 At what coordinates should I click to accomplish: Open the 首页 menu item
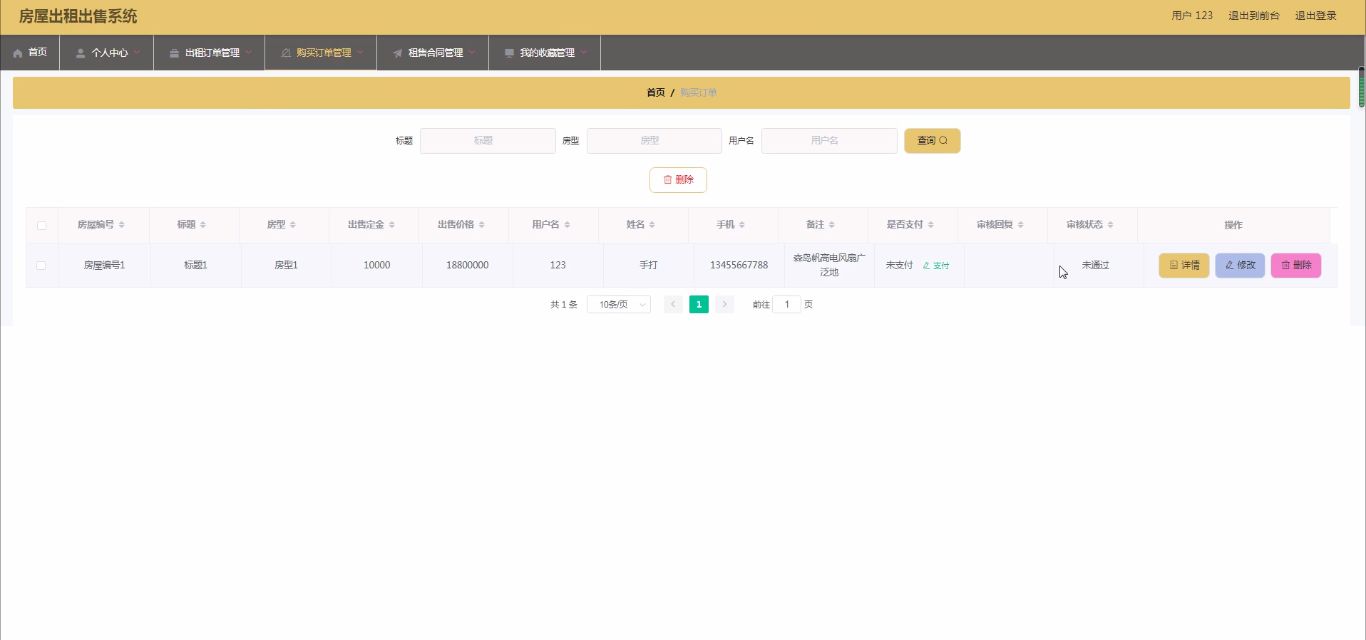tap(30, 53)
